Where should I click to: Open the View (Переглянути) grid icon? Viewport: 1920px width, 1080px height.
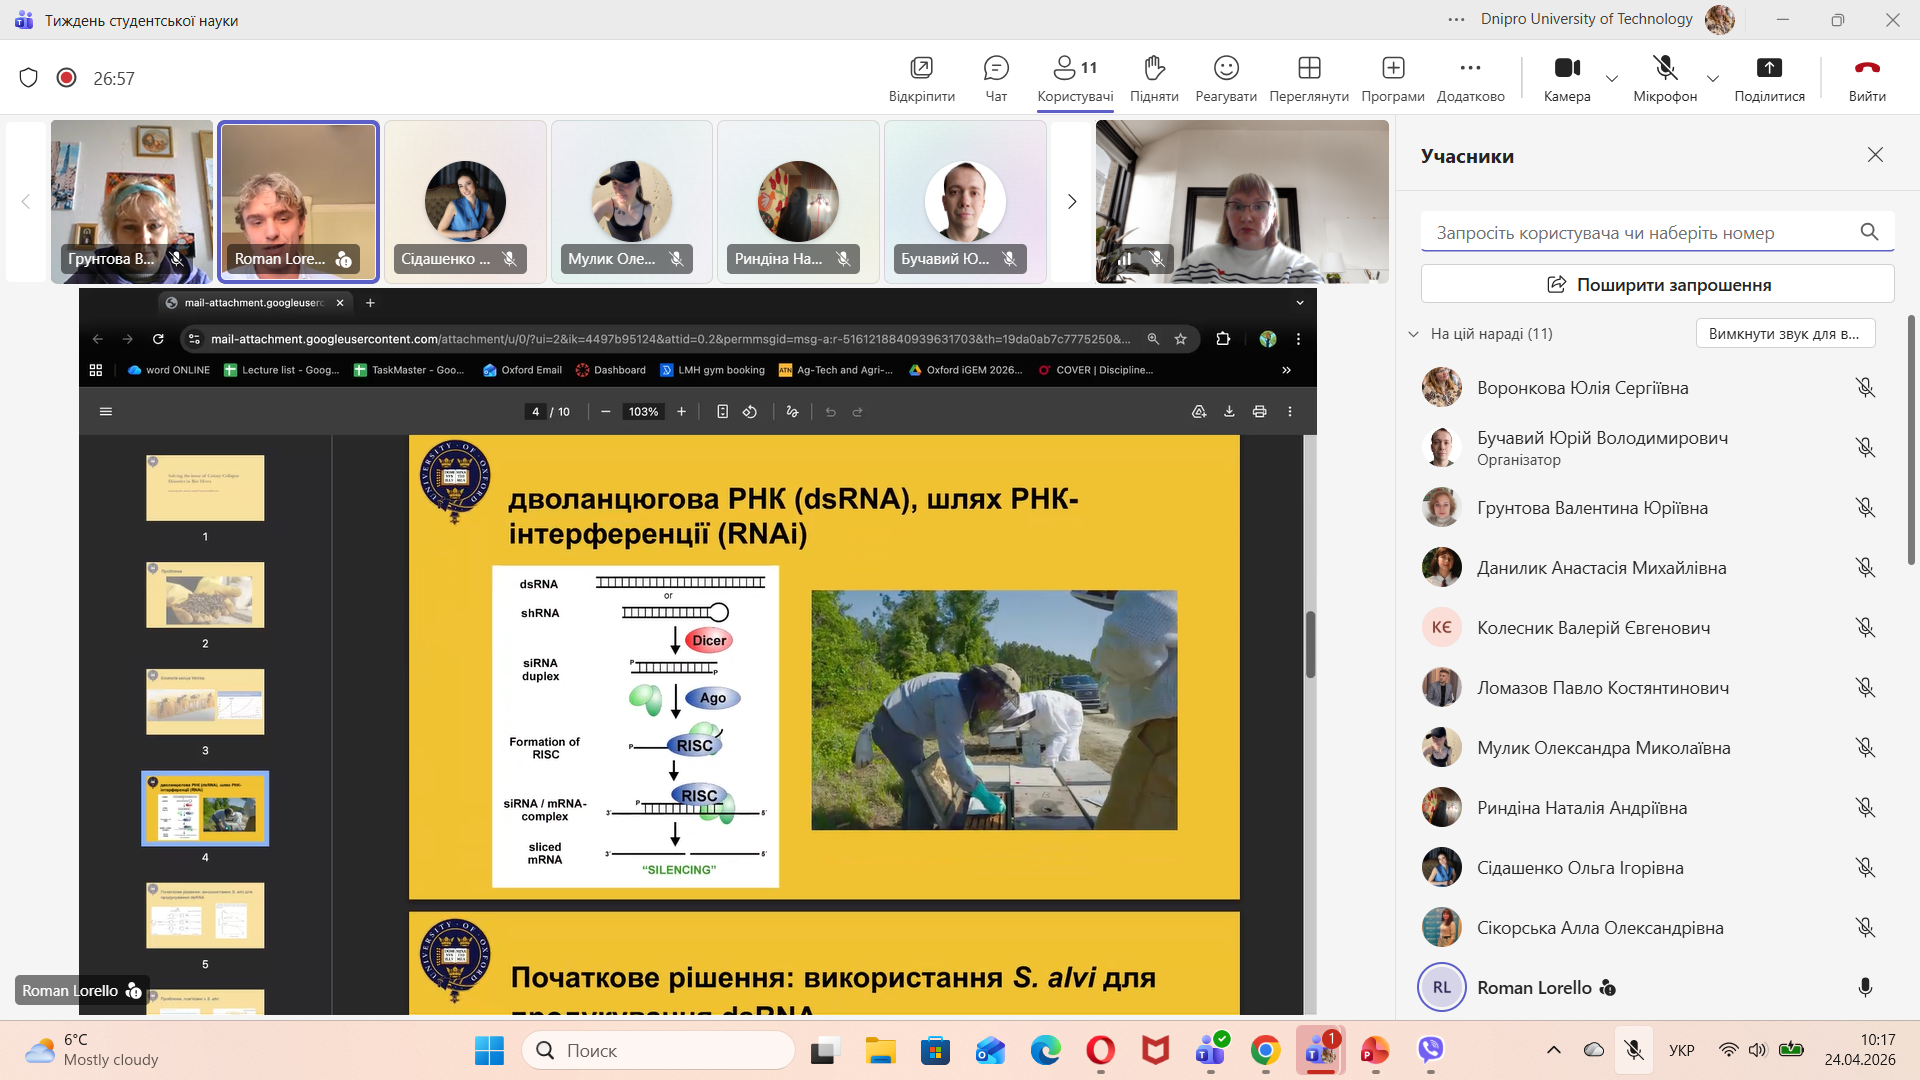(x=1309, y=69)
